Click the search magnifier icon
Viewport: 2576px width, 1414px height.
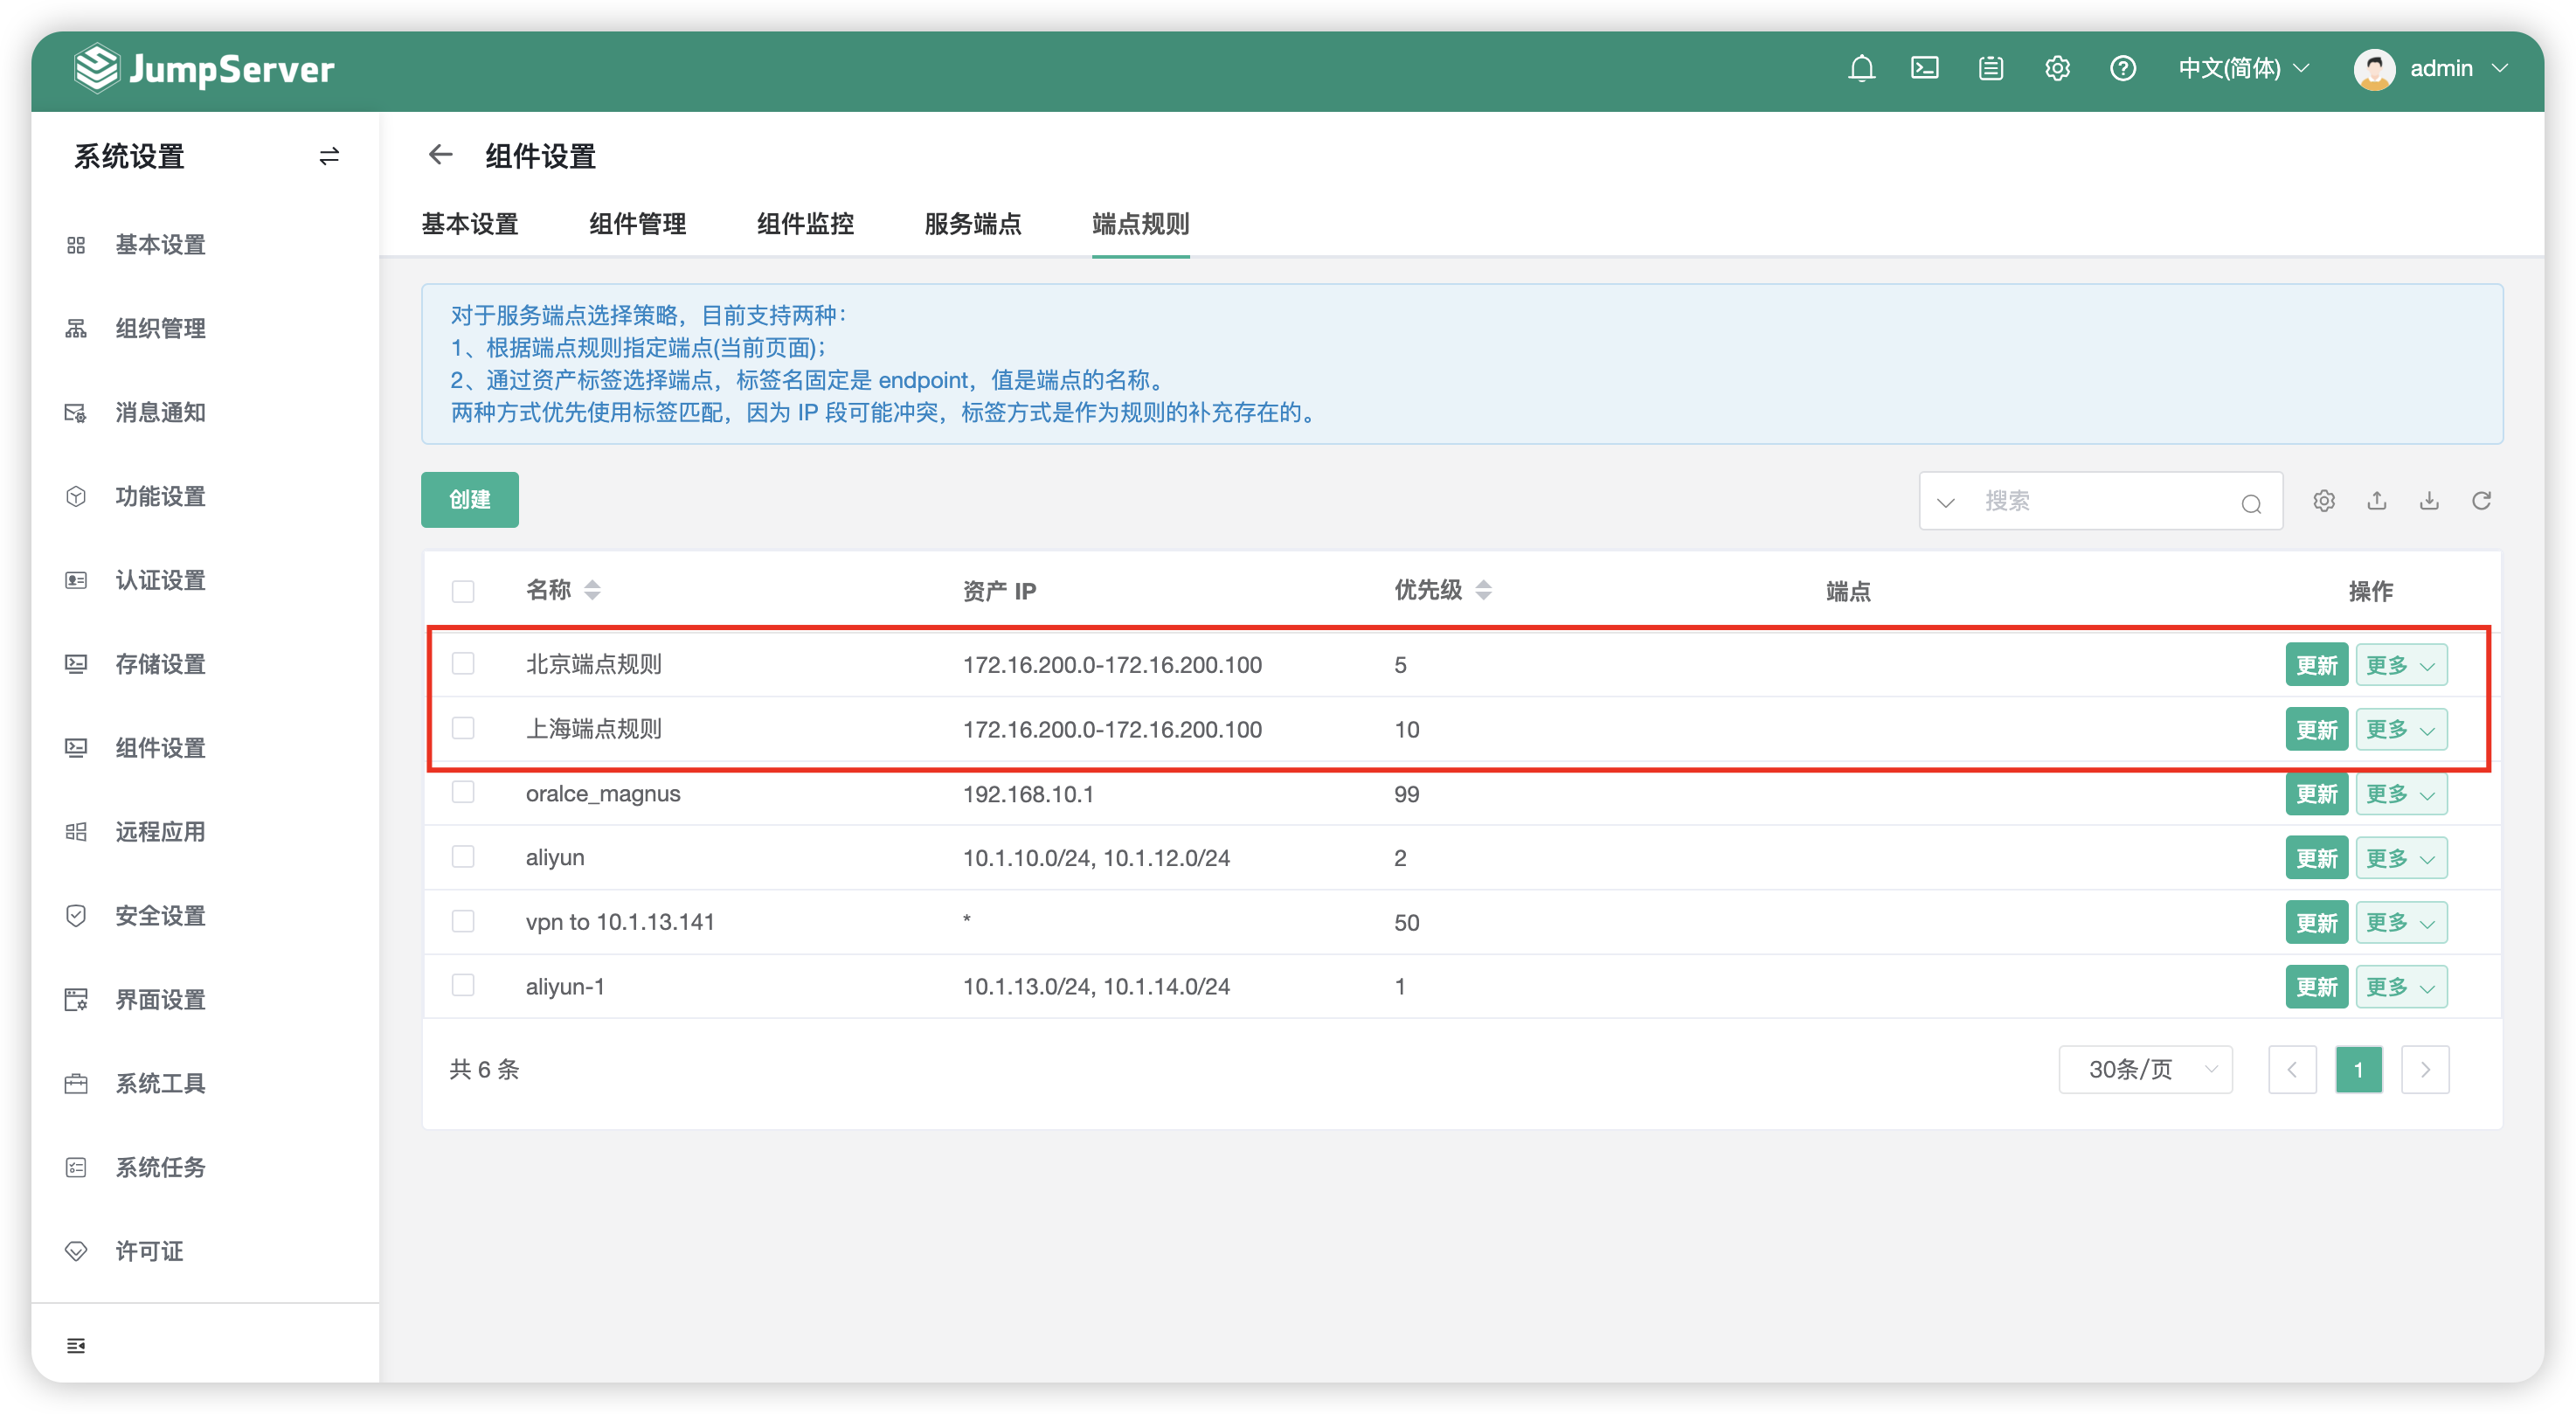click(2250, 502)
